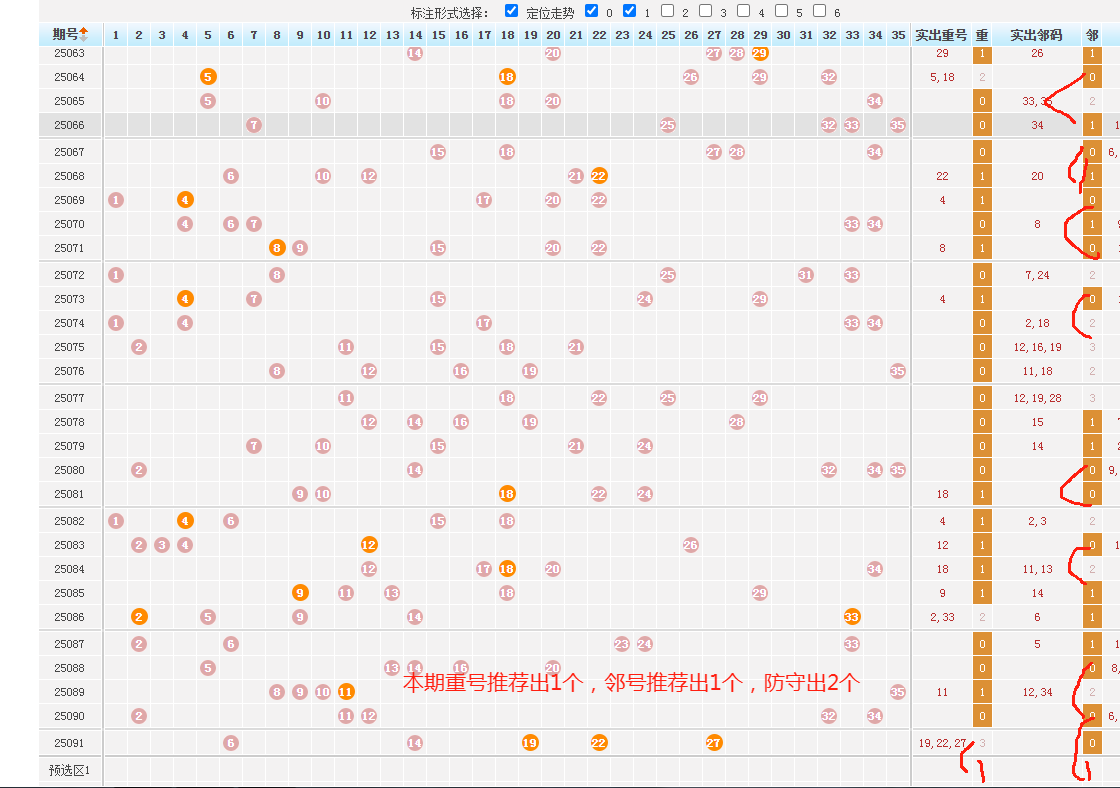Select period row label 25080
Viewport: 1120px width, 788px height.
click(x=69, y=470)
